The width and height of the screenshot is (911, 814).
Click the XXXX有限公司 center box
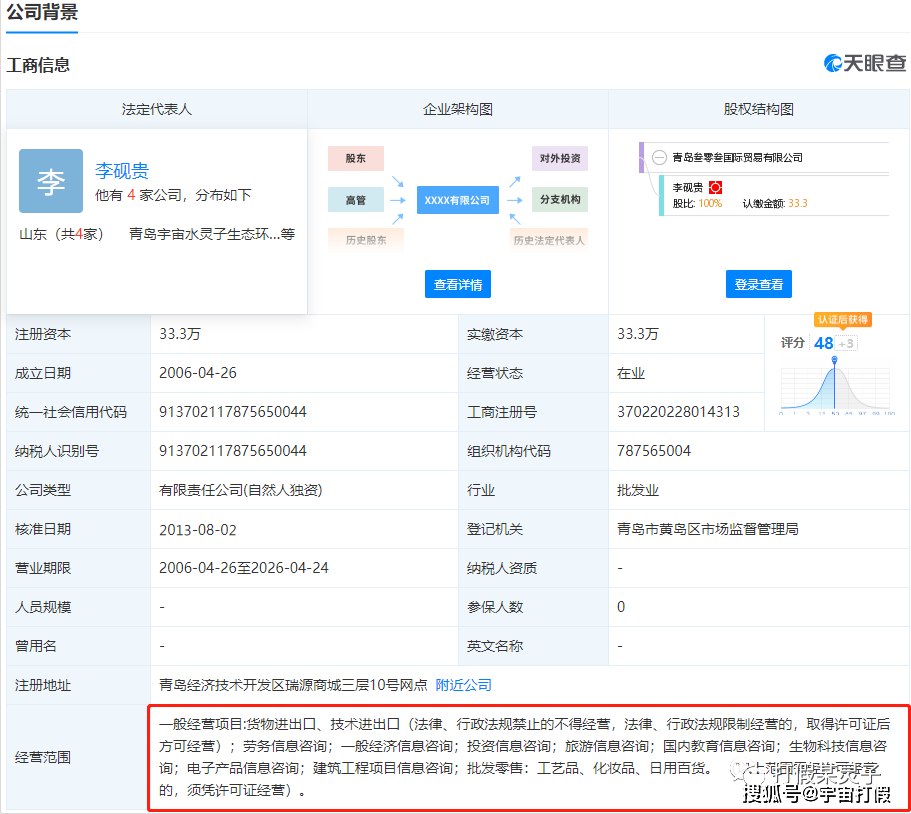[458, 200]
